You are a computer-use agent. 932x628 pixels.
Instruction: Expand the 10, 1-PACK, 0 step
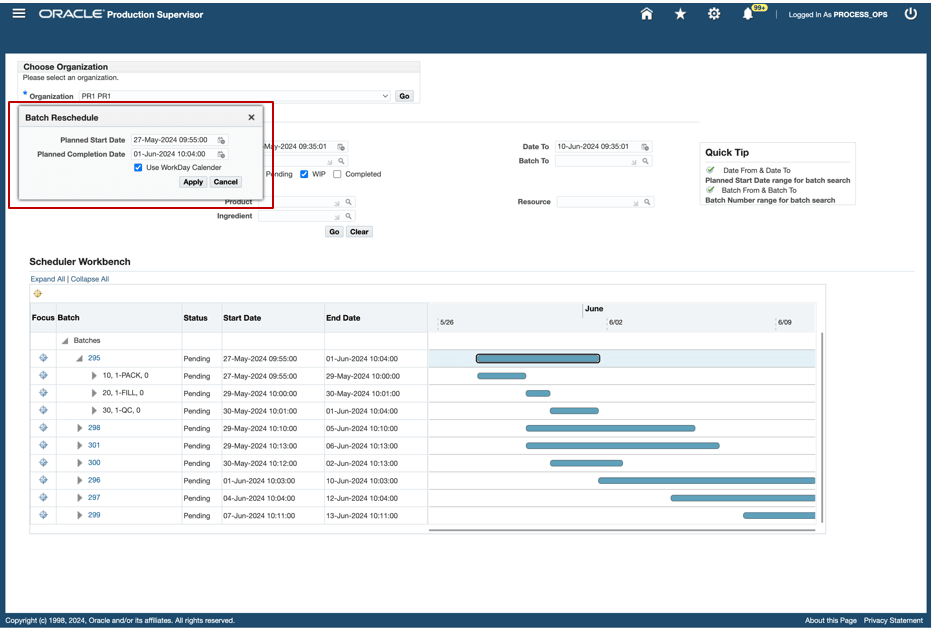[x=94, y=375]
